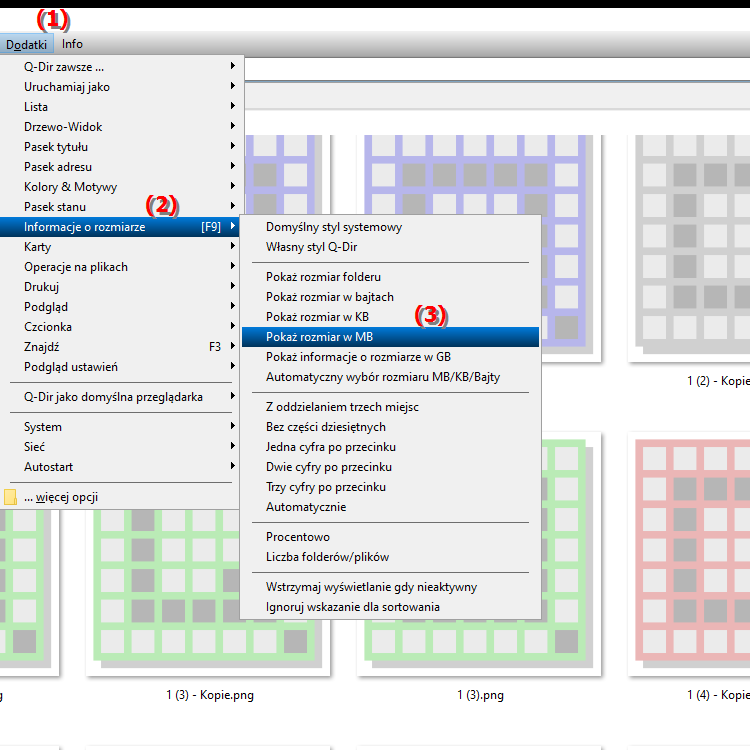Open the Podgląd submenu
Viewport: 750px width, 750px height.
pyautogui.click(x=121, y=307)
